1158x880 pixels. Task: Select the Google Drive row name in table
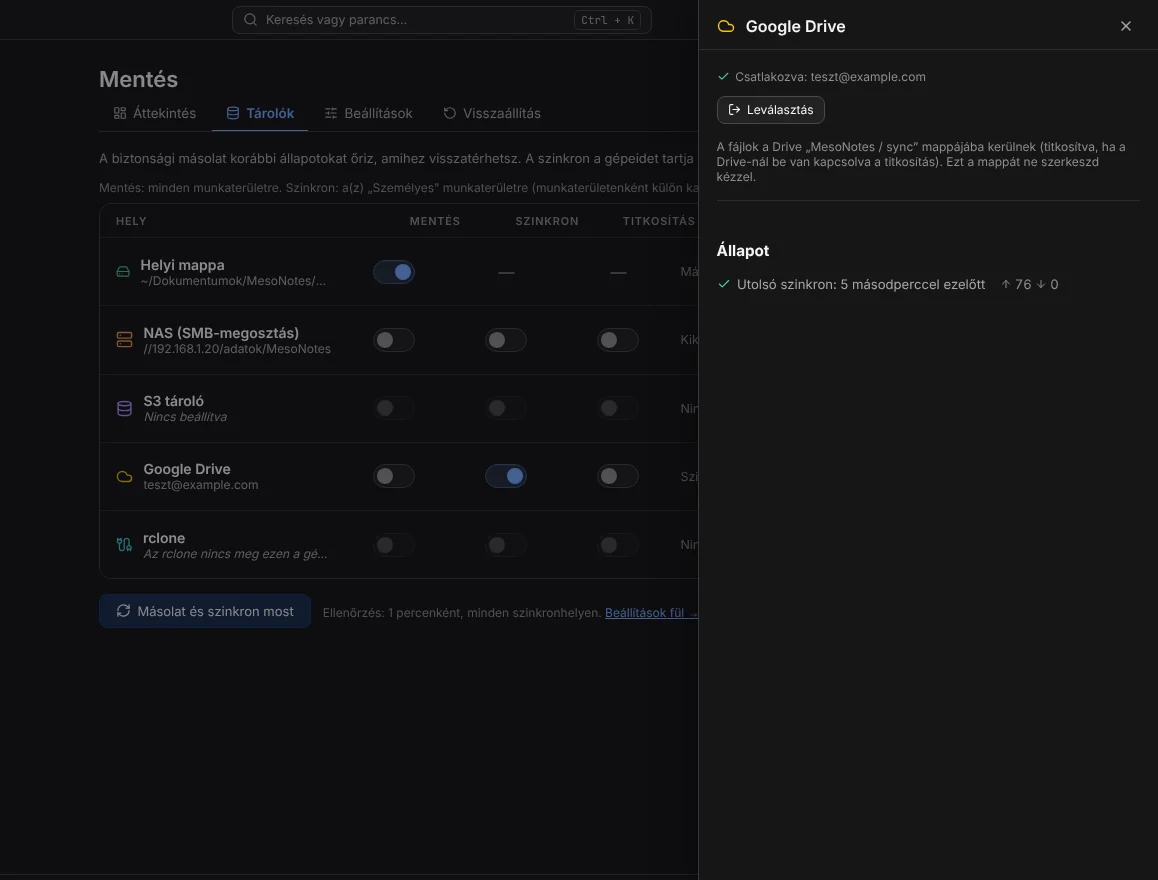point(187,469)
